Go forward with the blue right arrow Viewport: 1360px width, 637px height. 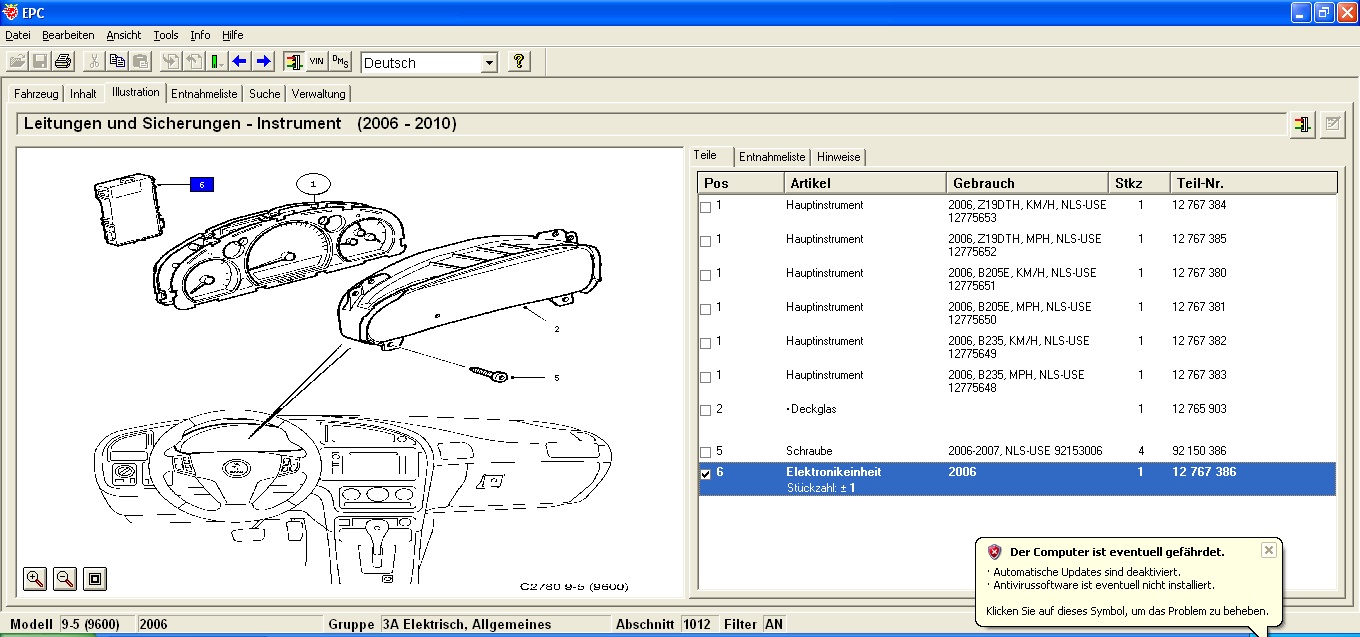[264, 62]
